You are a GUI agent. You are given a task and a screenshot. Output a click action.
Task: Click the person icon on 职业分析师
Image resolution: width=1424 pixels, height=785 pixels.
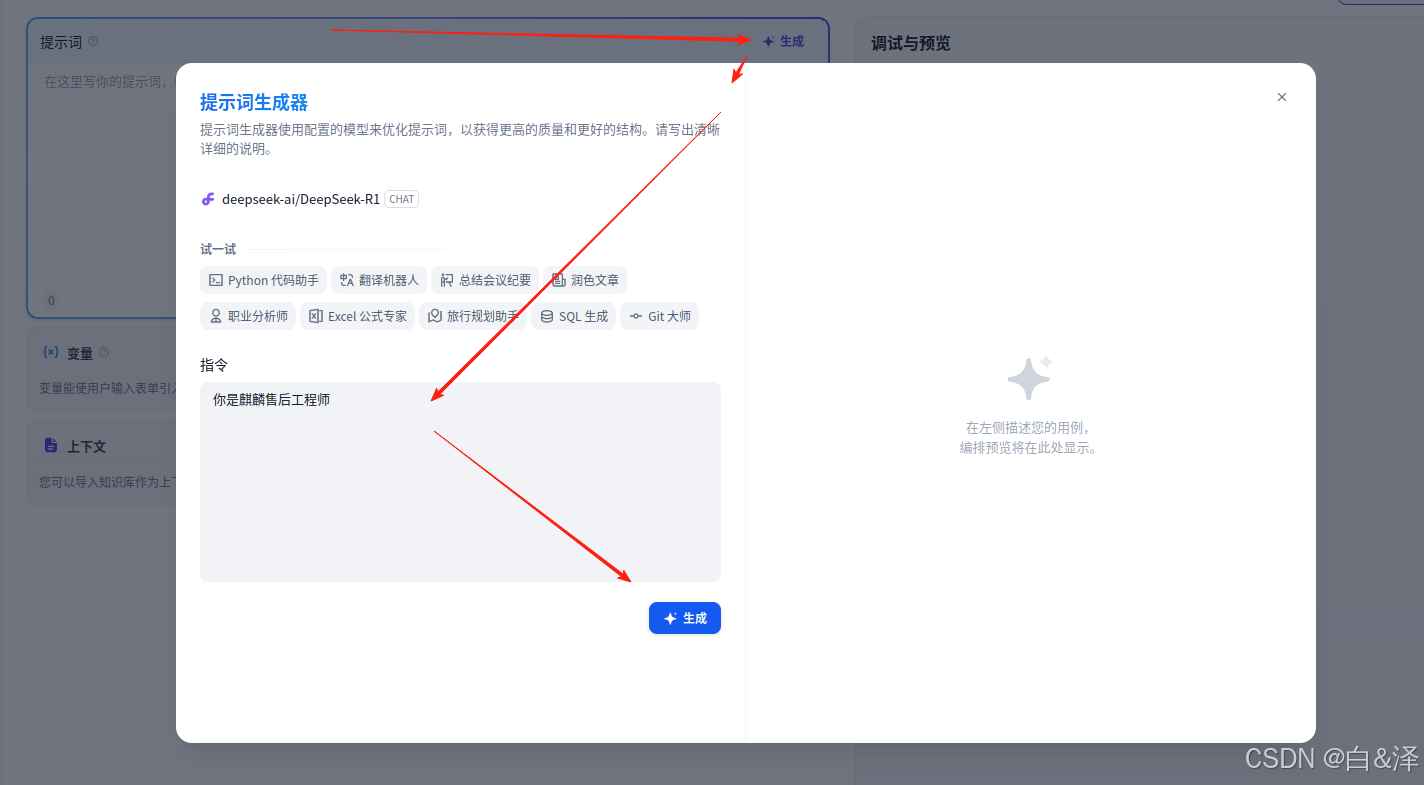coord(215,316)
